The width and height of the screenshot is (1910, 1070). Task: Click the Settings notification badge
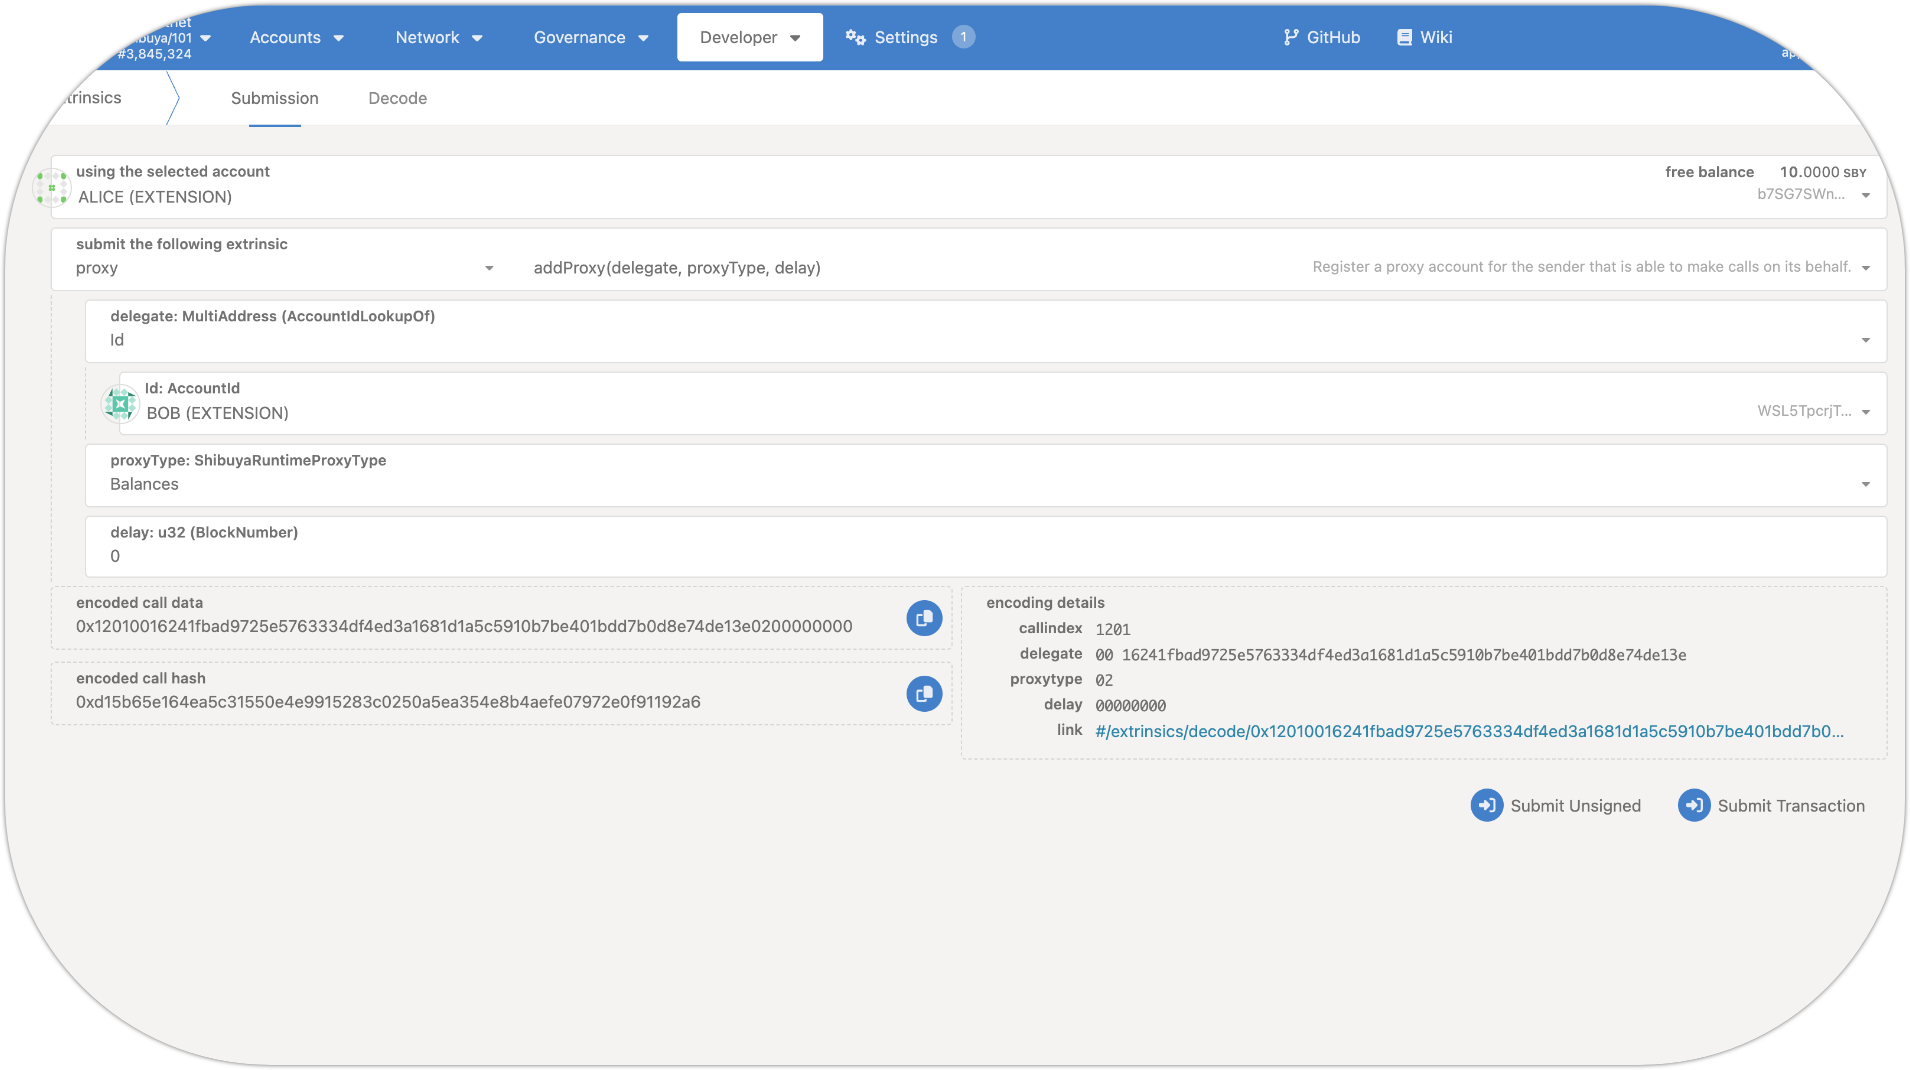[963, 37]
